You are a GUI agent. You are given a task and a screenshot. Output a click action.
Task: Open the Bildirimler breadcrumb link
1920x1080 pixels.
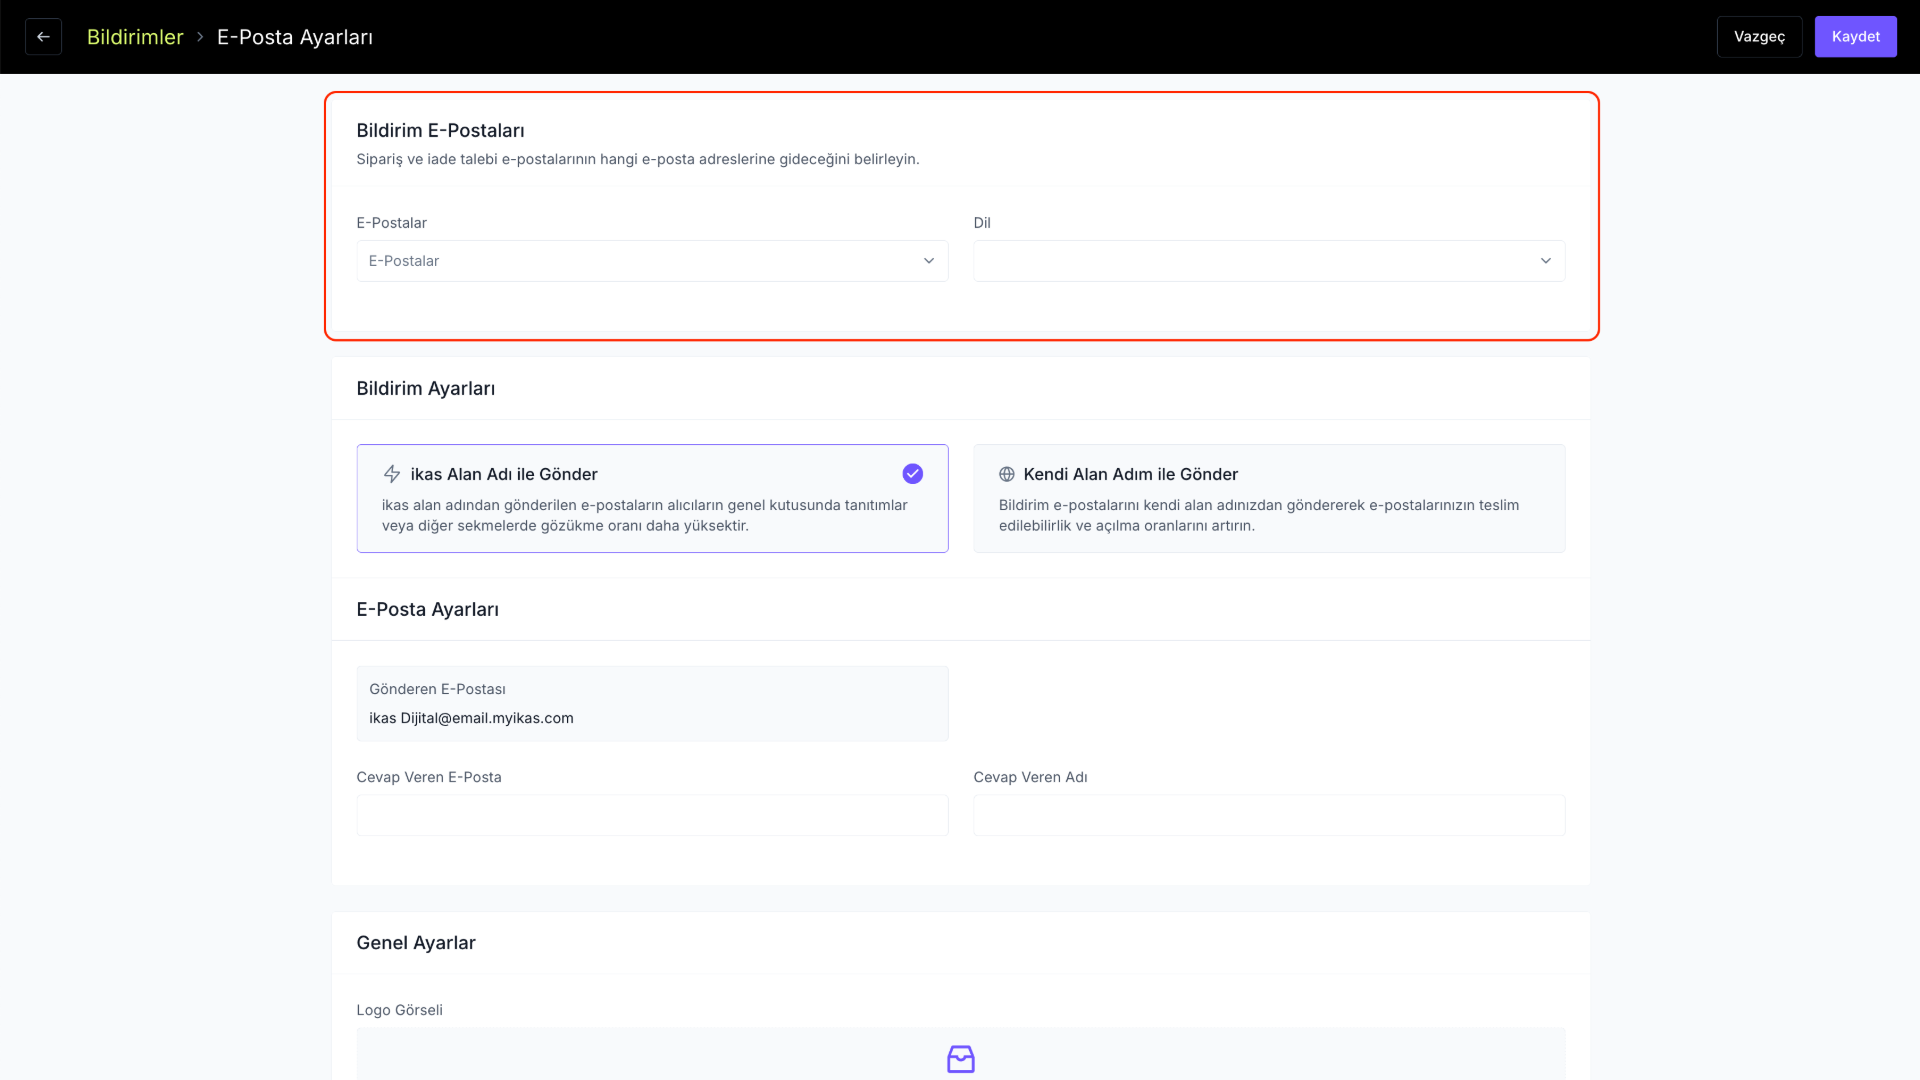point(135,37)
